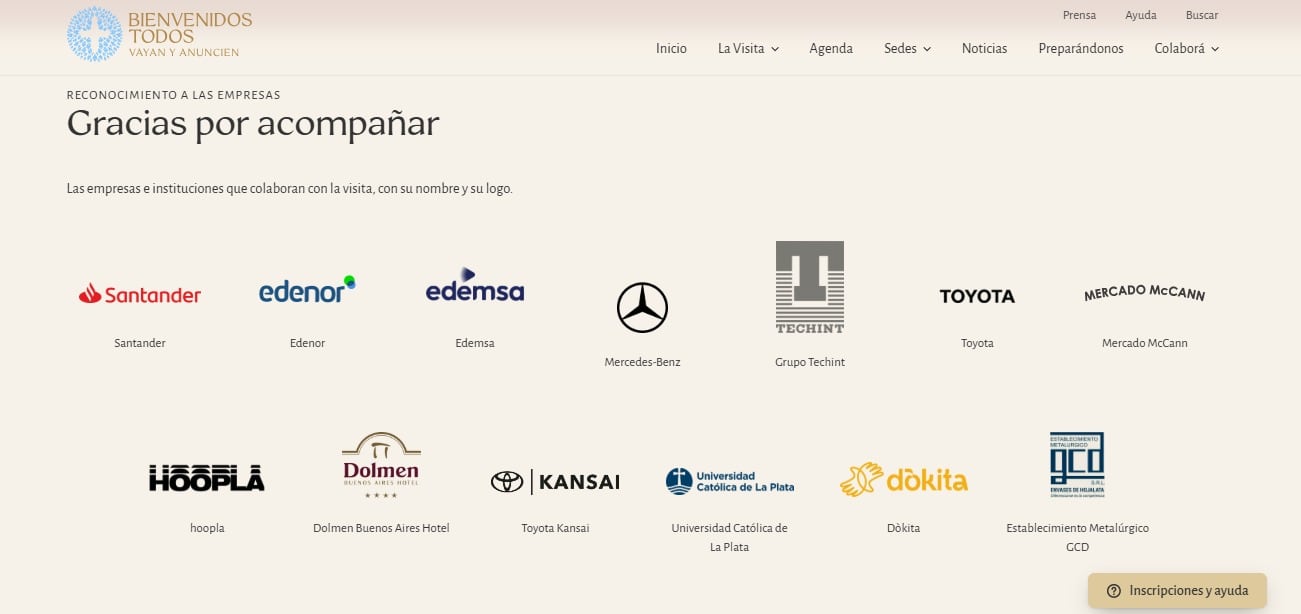Click the Grupo Techint caption

tap(810, 362)
